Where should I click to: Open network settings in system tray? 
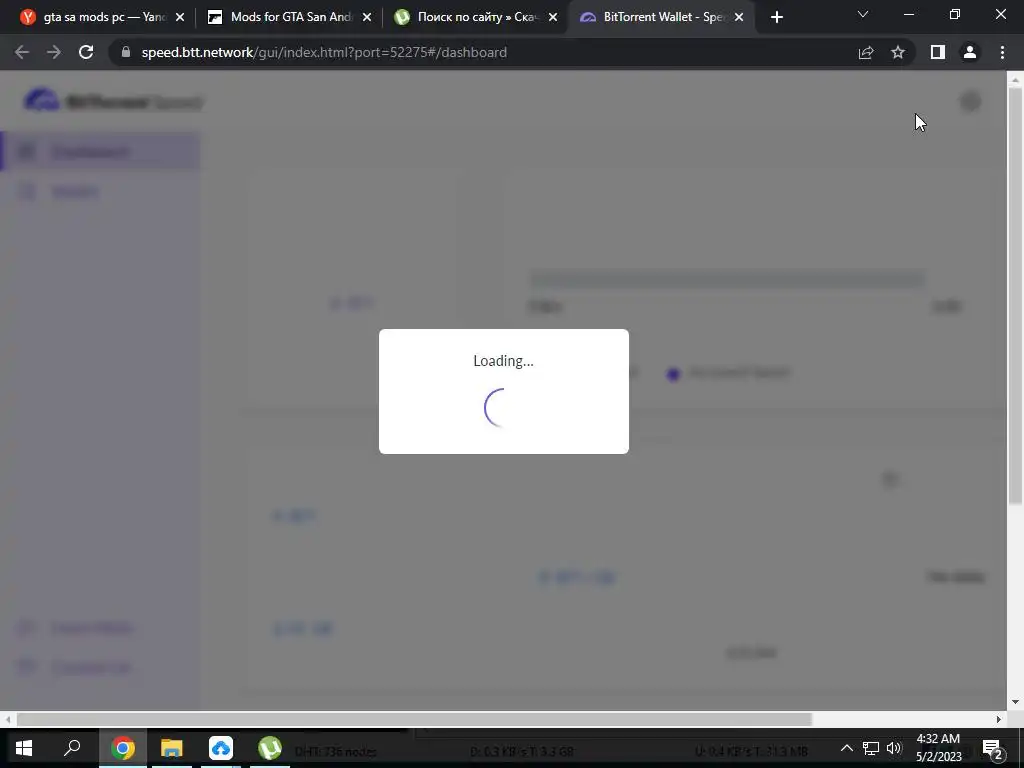pos(871,748)
